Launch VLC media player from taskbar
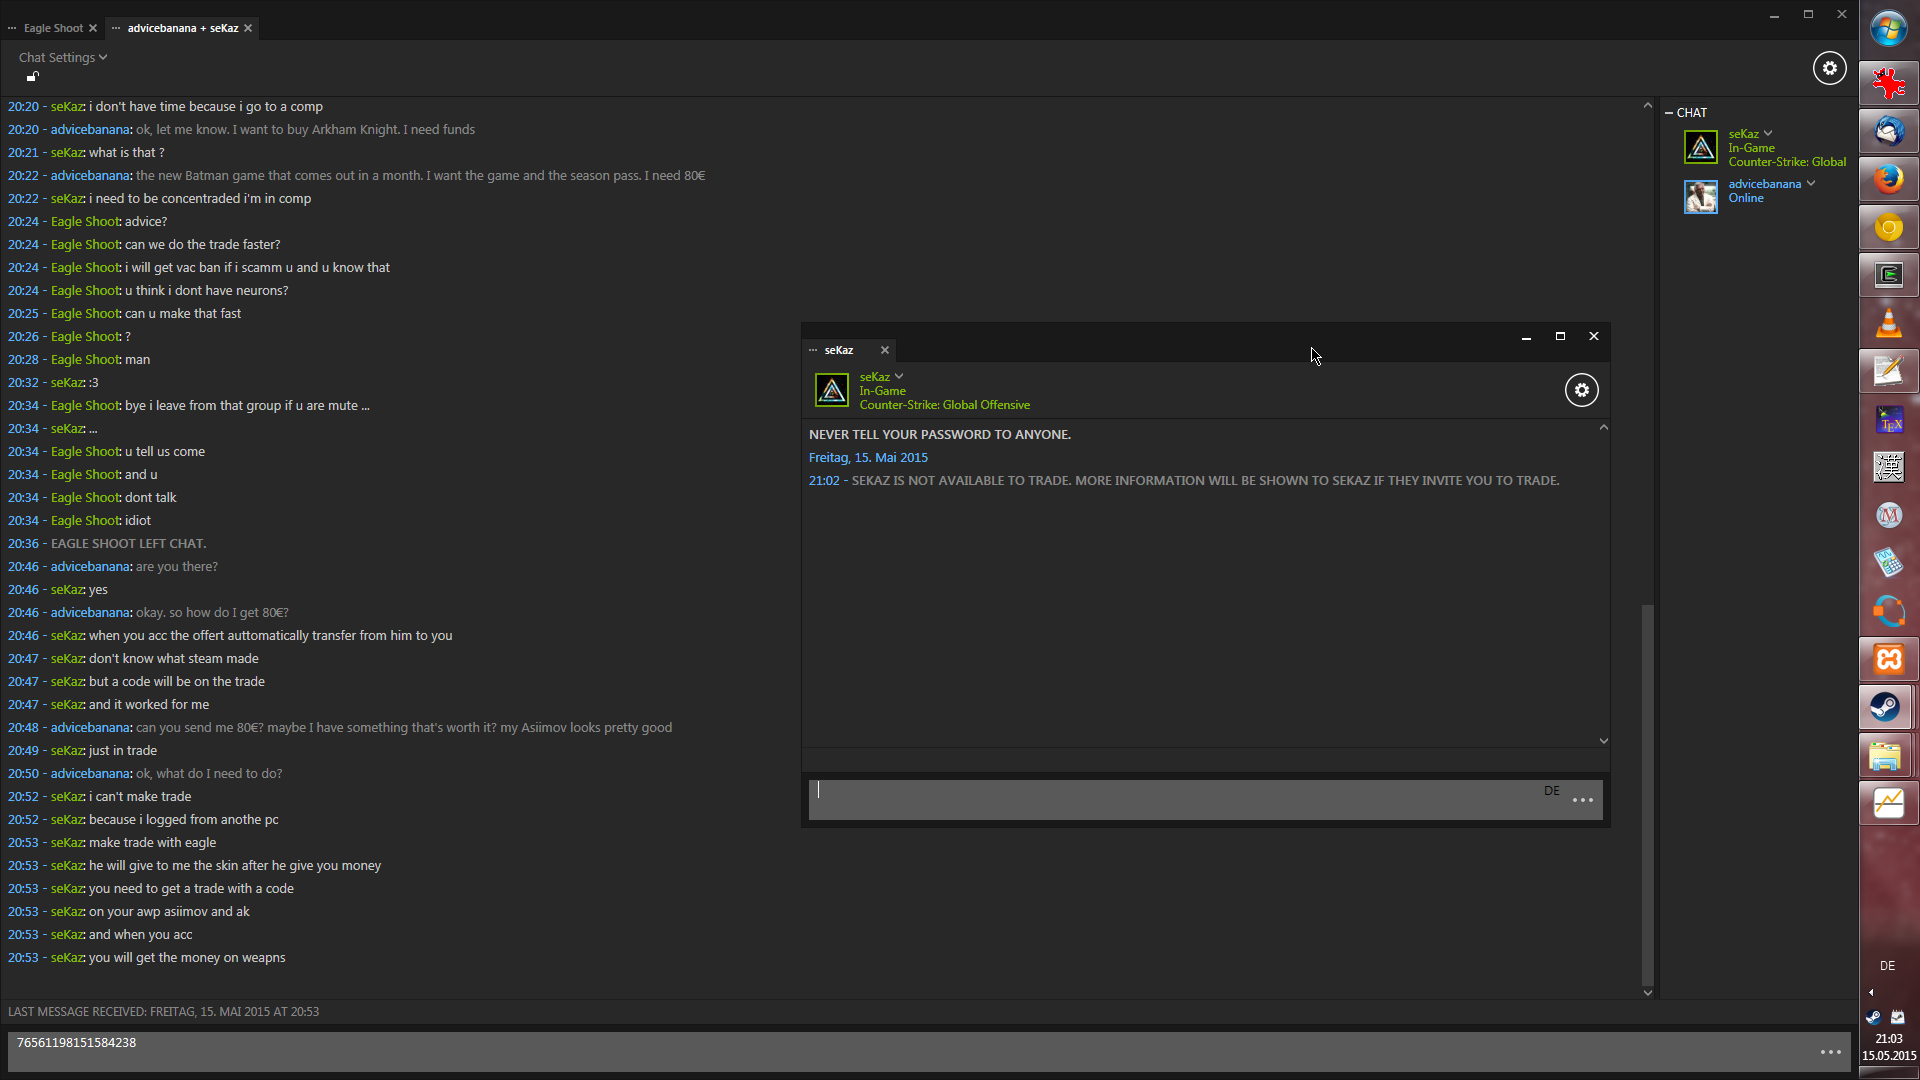The image size is (1920, 1080). point(1889,323)
